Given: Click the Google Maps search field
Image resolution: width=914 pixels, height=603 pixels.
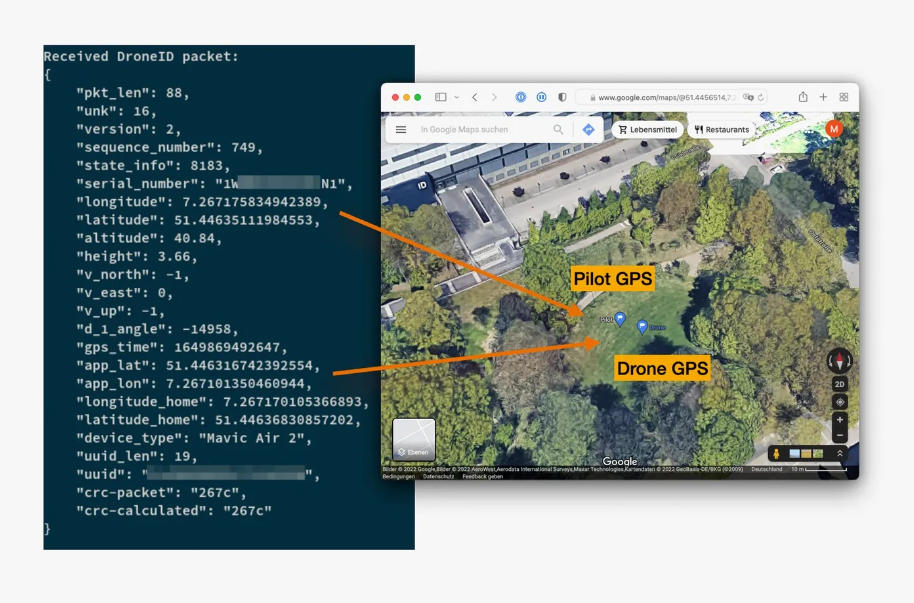Looking at the screenshot, I should point(480,130).
